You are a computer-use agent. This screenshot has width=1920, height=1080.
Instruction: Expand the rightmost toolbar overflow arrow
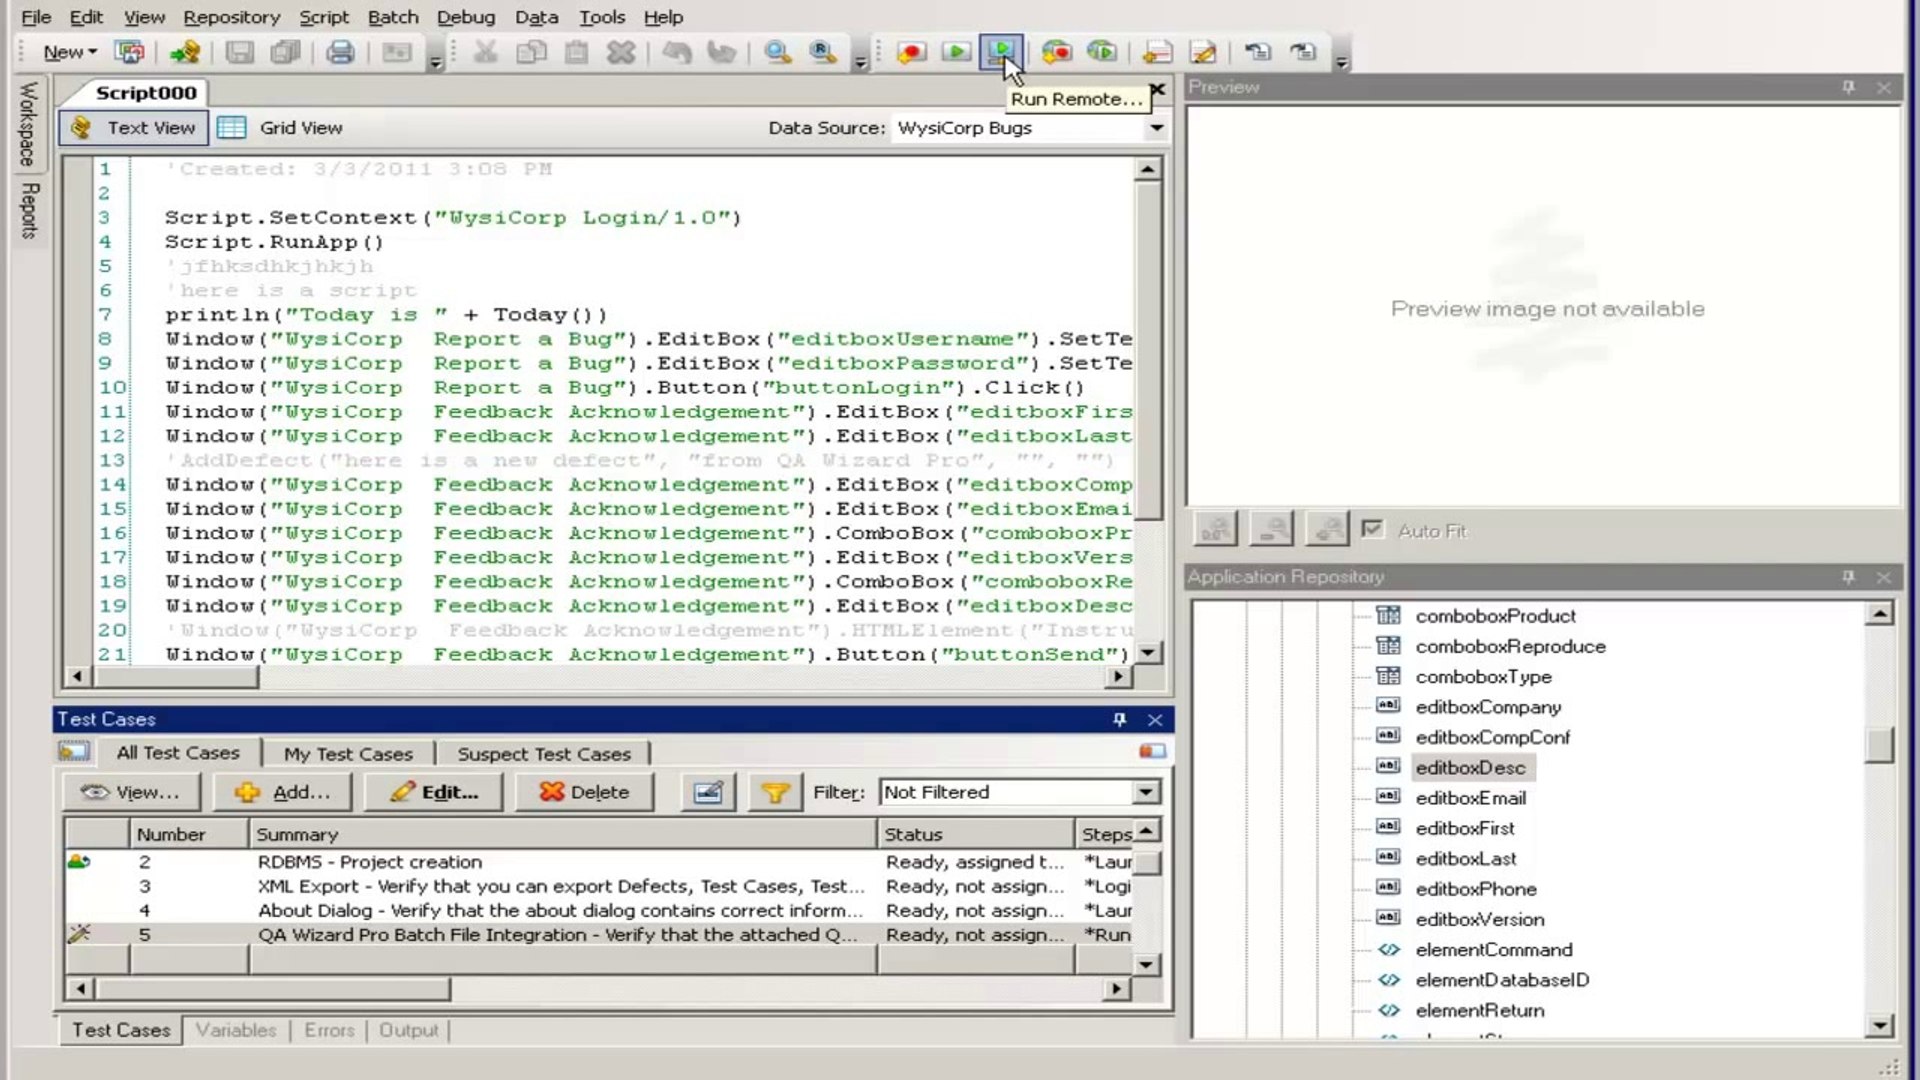pos(1342,62)
